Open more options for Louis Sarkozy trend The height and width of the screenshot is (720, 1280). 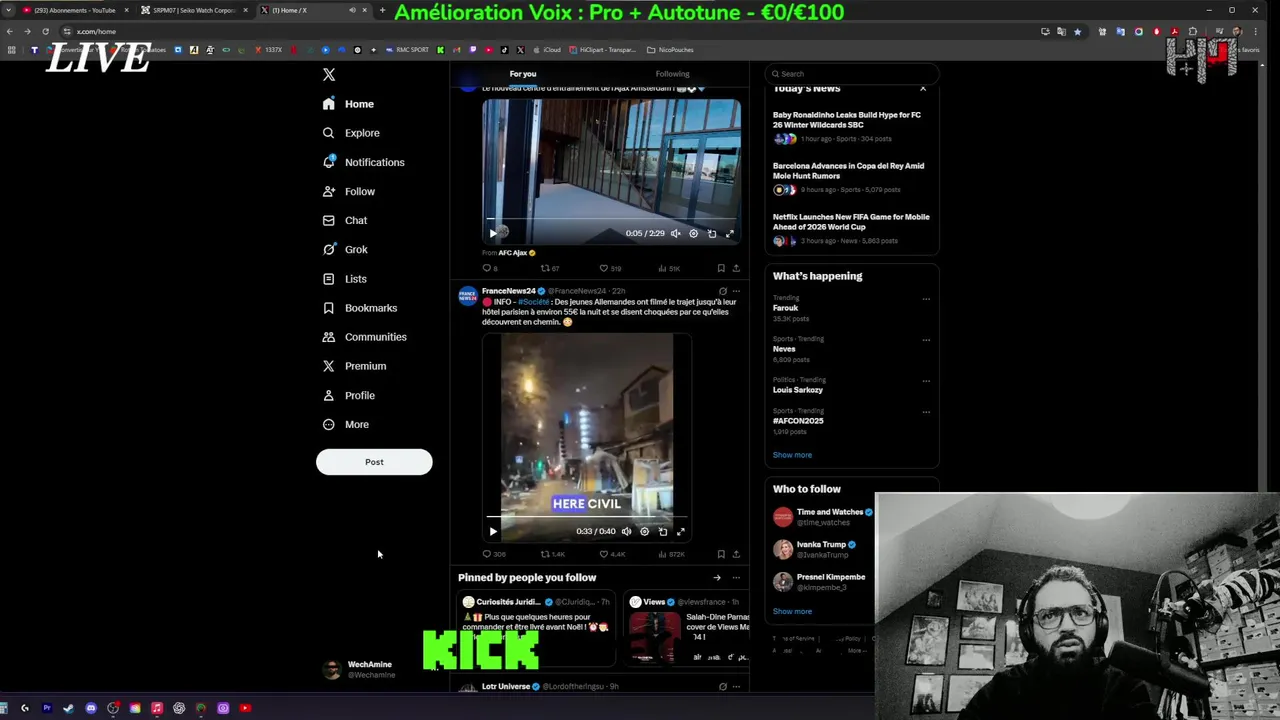926,380
